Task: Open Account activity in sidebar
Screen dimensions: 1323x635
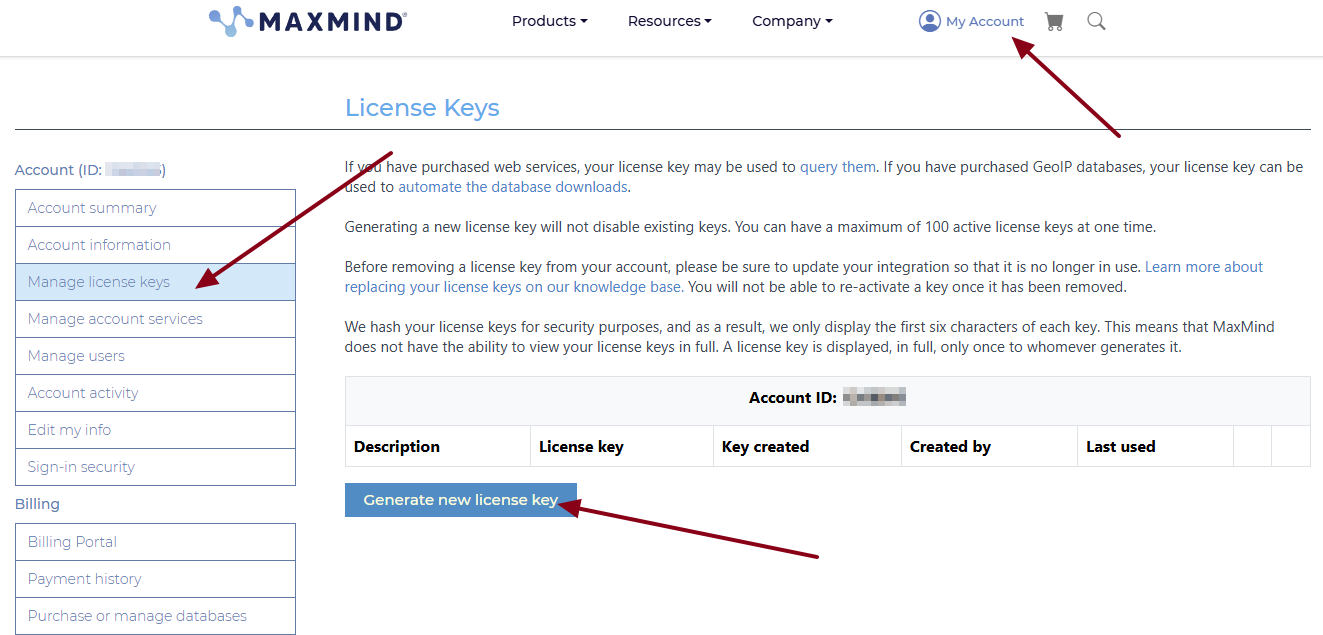Action: click(155, 393)
